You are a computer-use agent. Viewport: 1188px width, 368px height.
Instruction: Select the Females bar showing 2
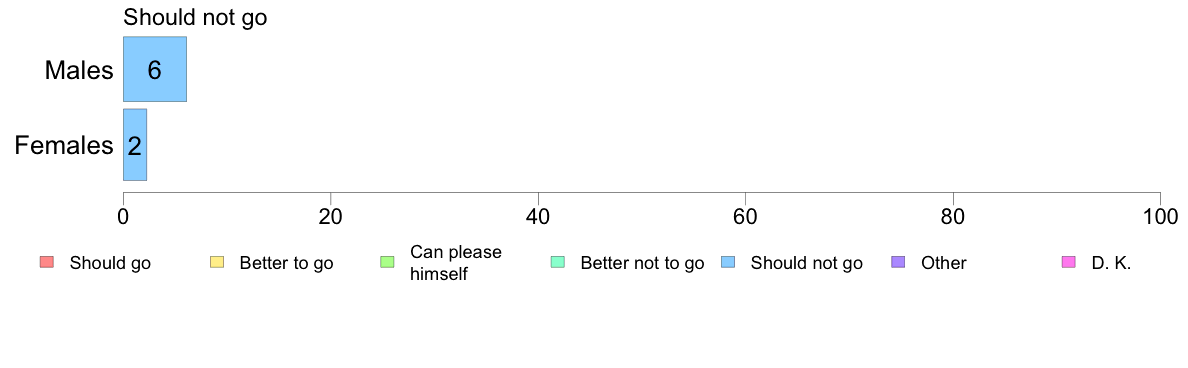pos(135,145)
